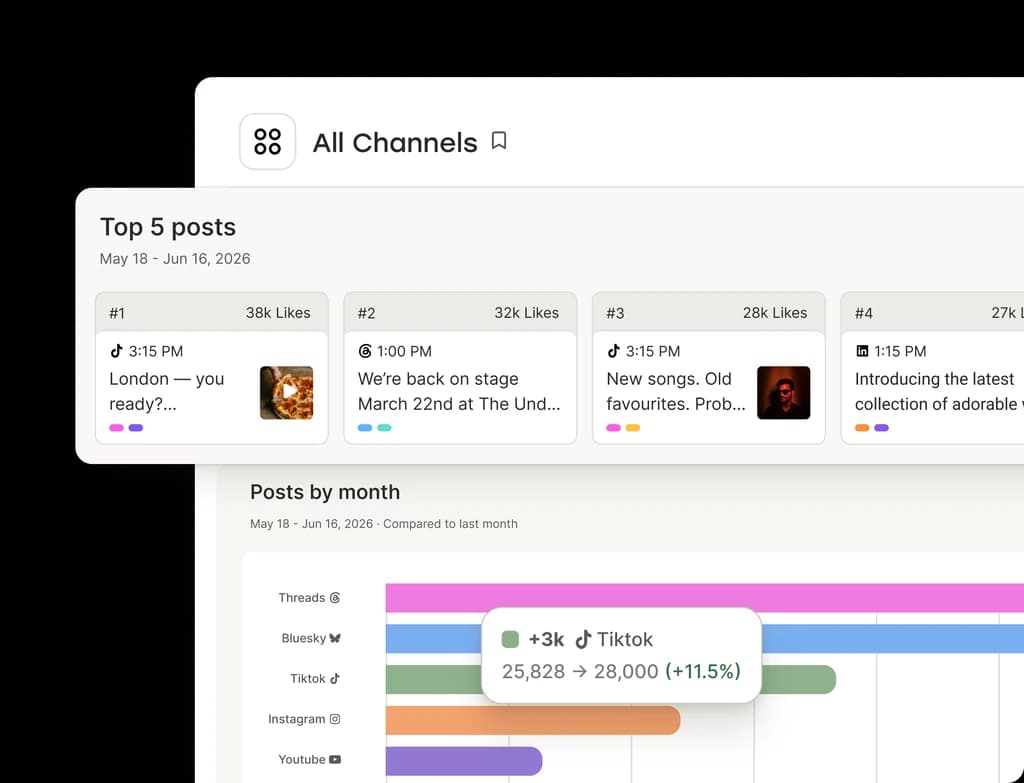The width and height of the screenshot is (1024, 783).
Task: Click the Threads icon beside chart label
Action: click(335, 598)
